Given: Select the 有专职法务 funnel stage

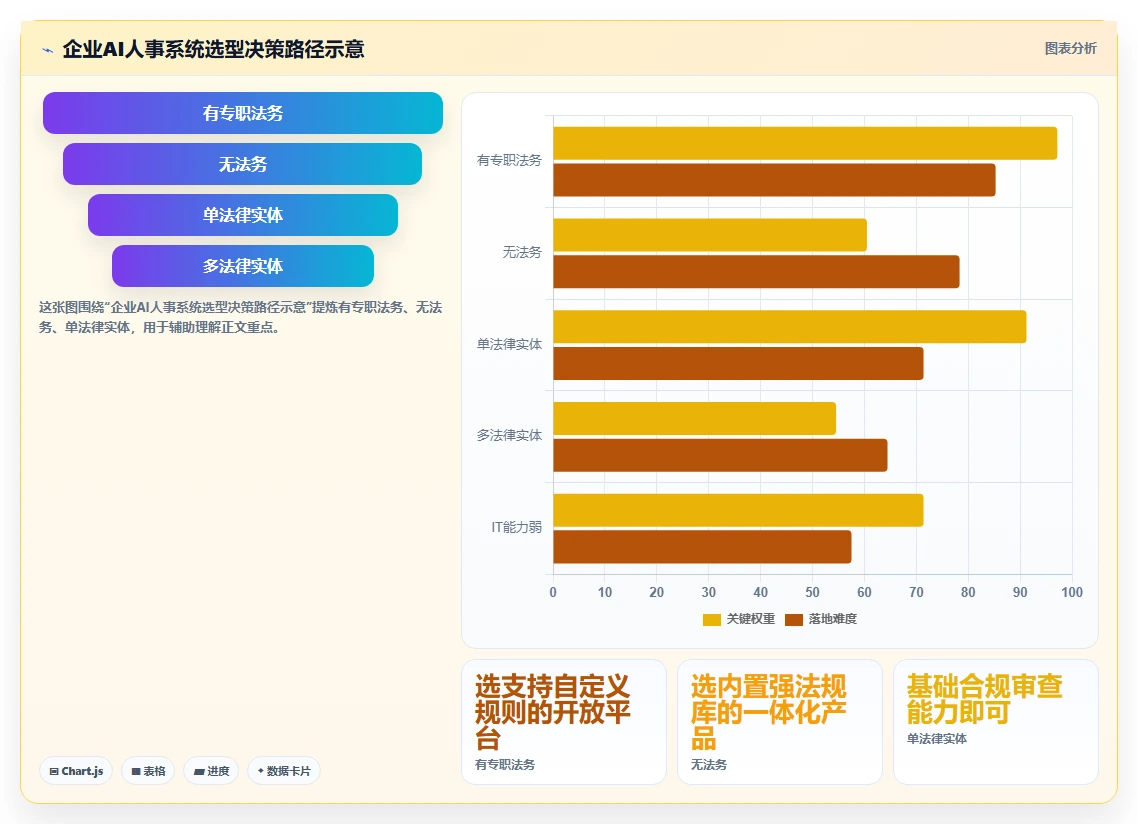Looking at the screenshot, I should pyautogui.click(x=242, y=113).
